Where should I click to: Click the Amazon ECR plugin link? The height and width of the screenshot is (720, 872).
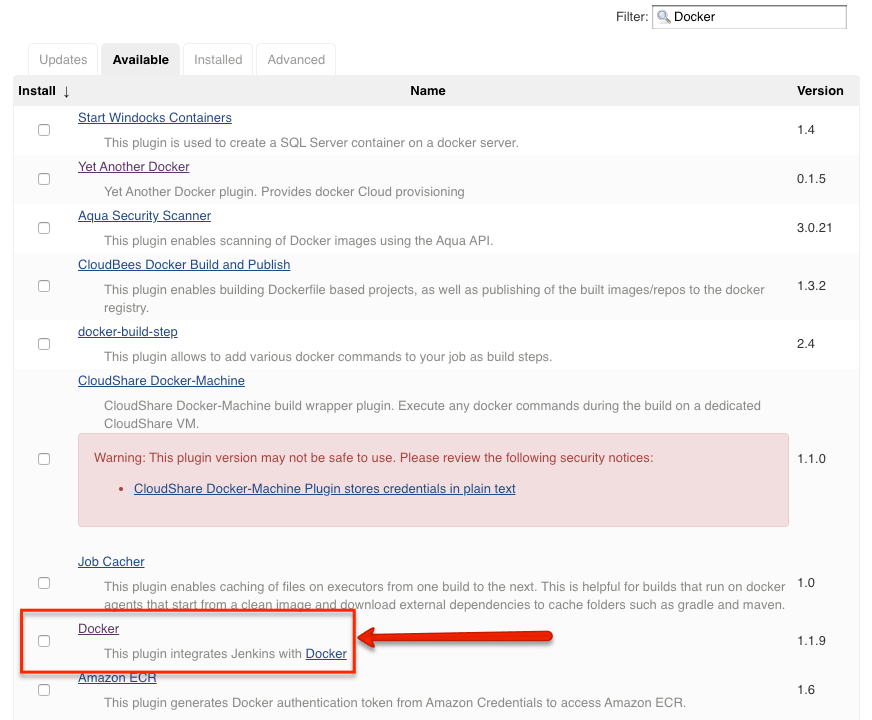[x=117, y=677]
